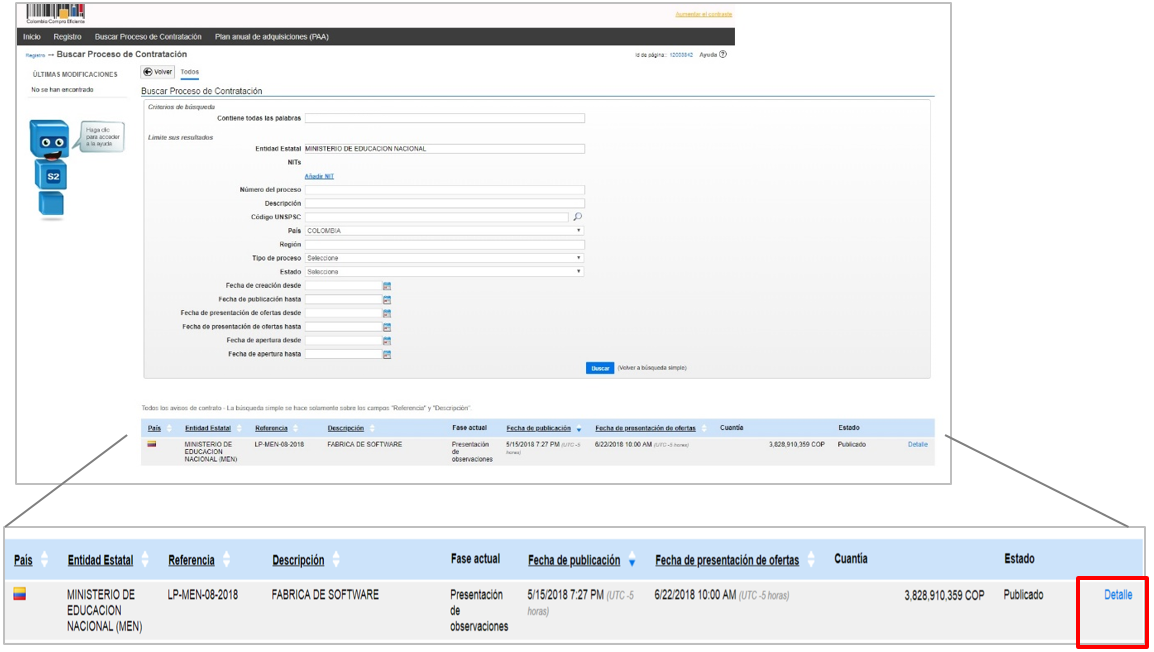Viewport: 1154px width, 652px height.
Task: Click the Referencia sort arrows in the magnified header
Action: [226, 559]
